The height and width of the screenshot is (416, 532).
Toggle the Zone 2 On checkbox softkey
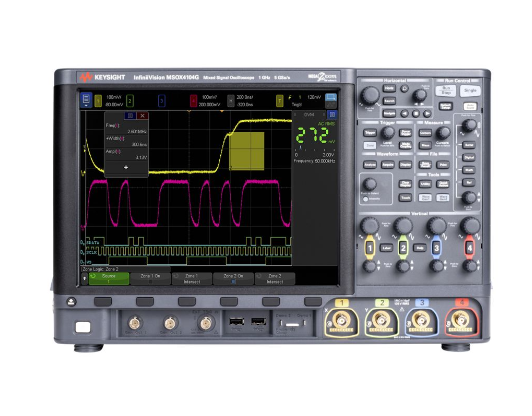tap(233, 279)
